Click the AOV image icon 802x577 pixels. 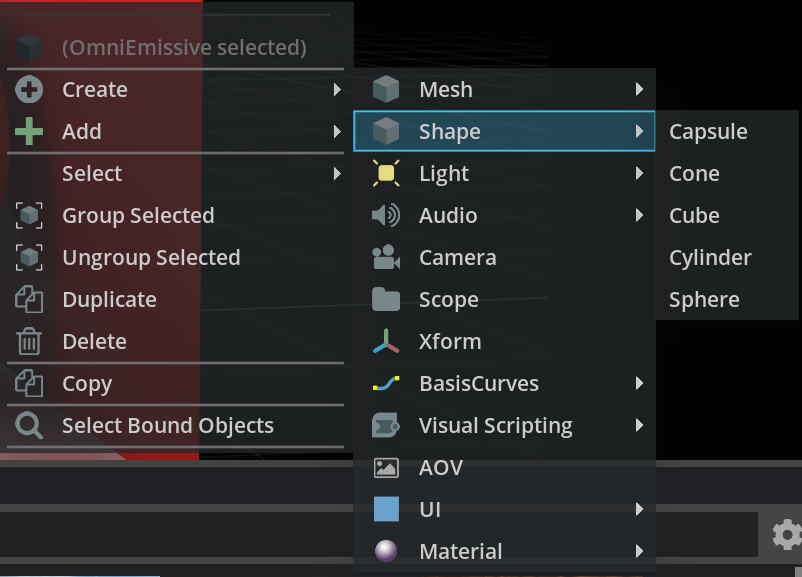click(x=386, y=468)
